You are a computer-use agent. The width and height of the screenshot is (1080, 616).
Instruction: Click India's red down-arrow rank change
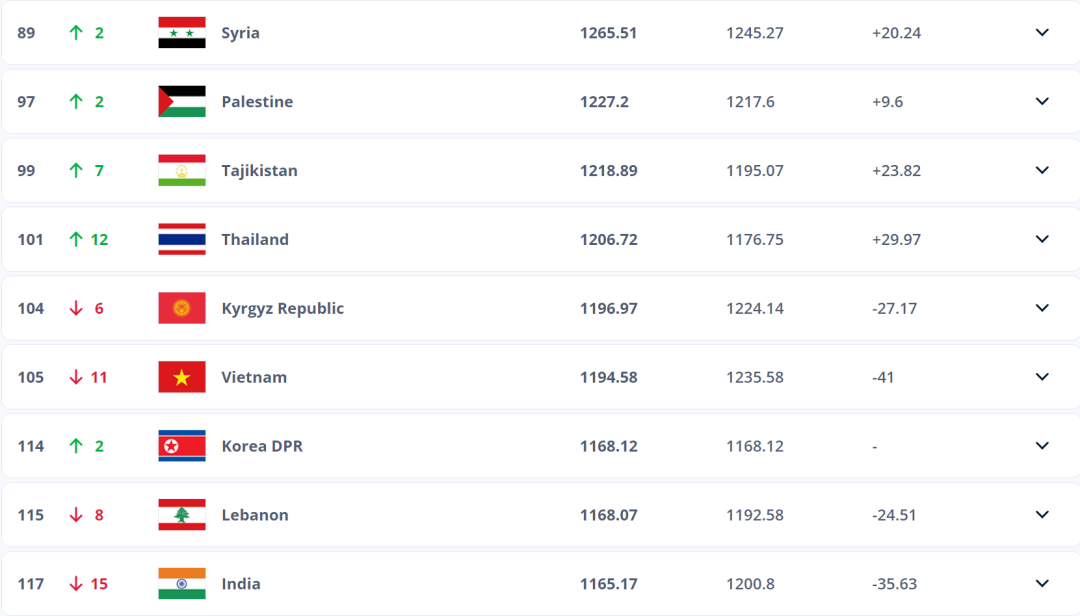[89, 584]
